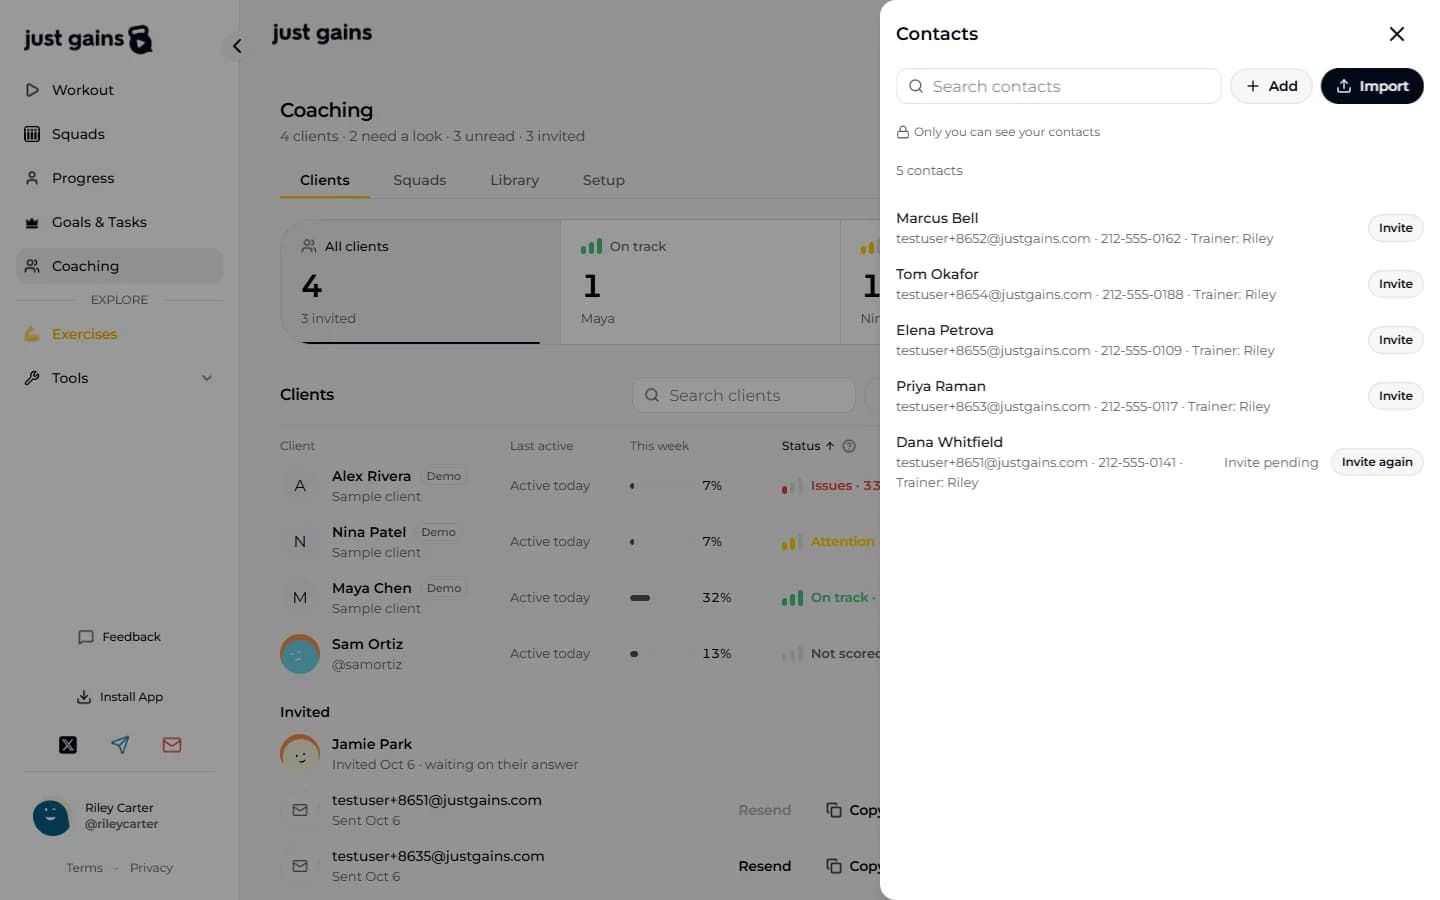1440x900 pixels.
Task: Select the All clients summary card
Action: click(420, 282)
